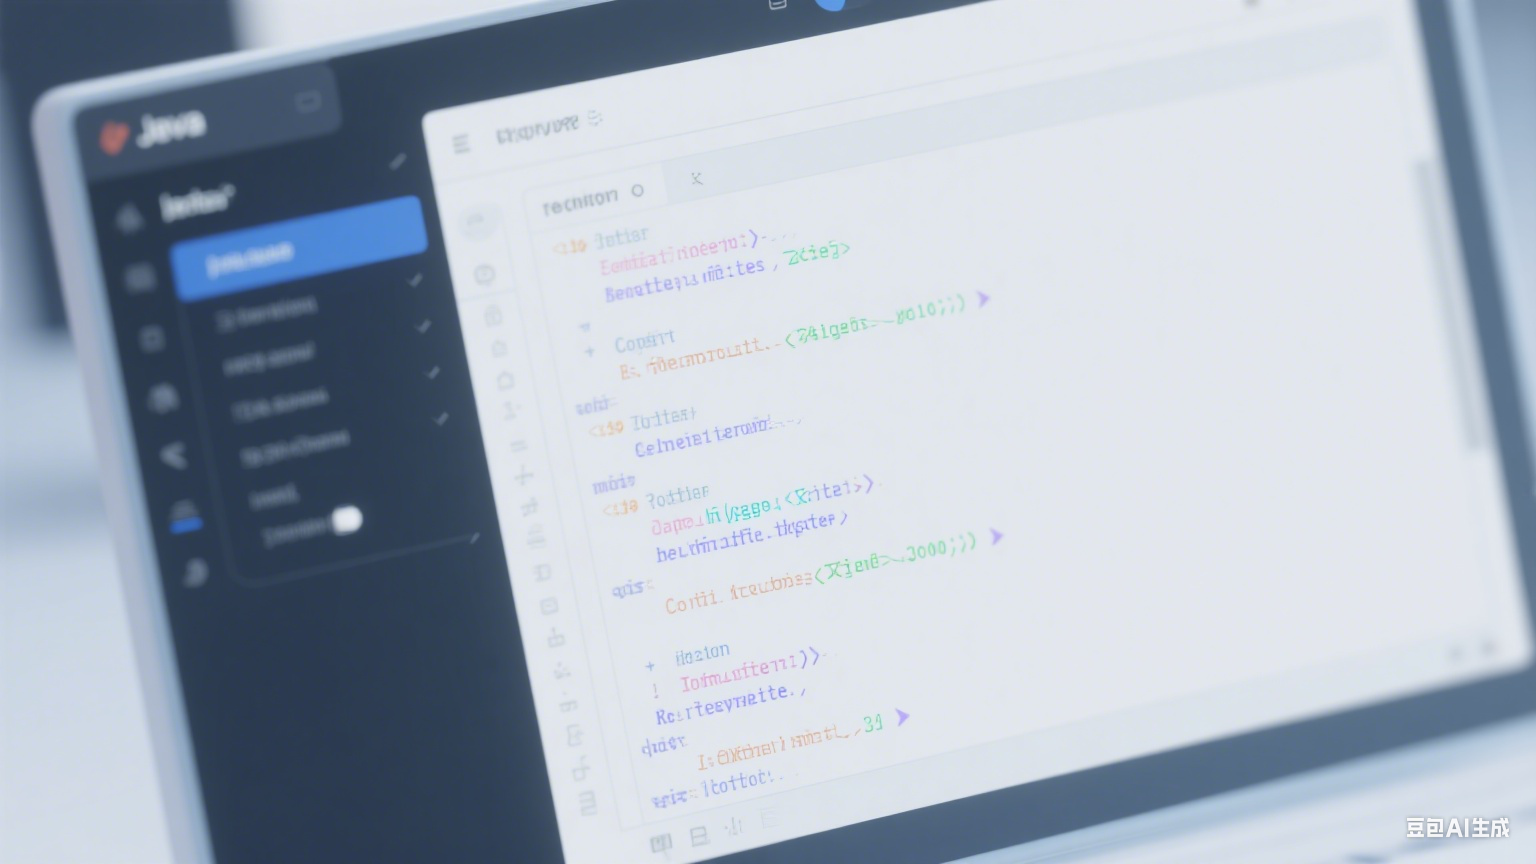Click the large plus icon in the gutter column
This screenshot has height=864, width=1536.
(523, 476)
